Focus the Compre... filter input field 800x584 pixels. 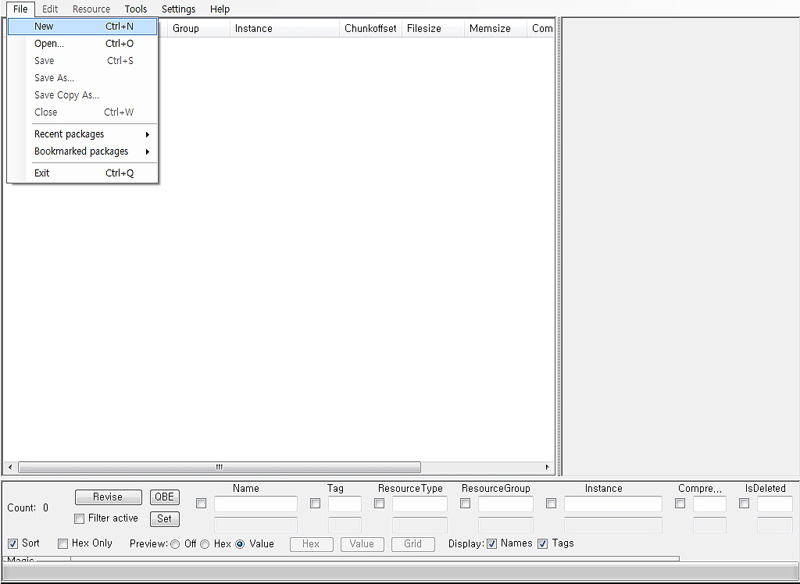coord(710,504)
